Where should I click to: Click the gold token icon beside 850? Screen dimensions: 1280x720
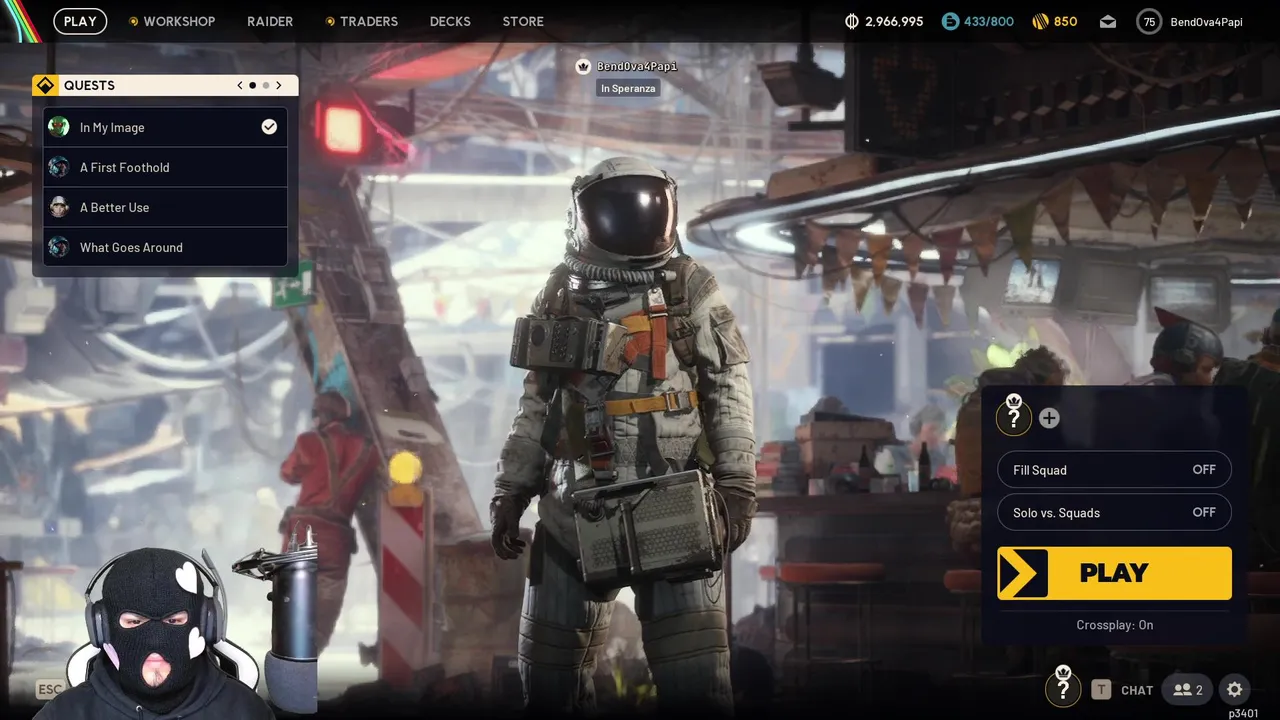[x=1039, y=21]
